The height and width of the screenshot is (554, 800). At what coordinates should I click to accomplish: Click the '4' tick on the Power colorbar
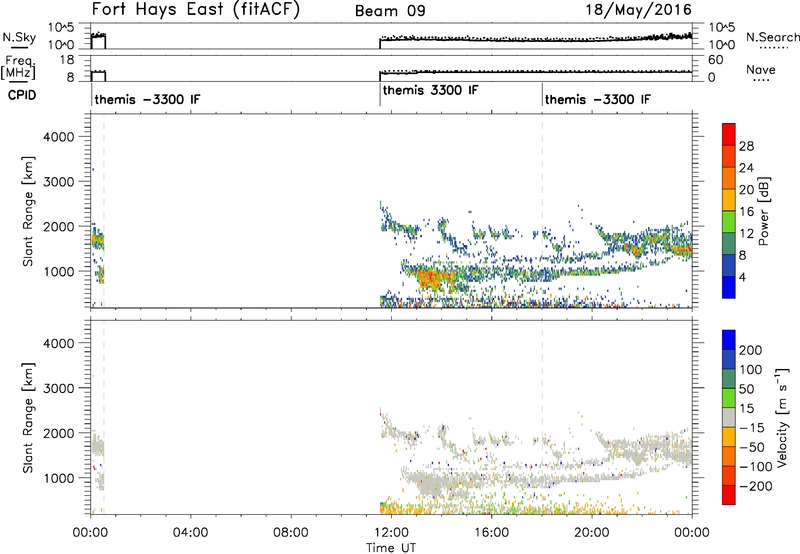pyautogui.click(x=742, y=277)
